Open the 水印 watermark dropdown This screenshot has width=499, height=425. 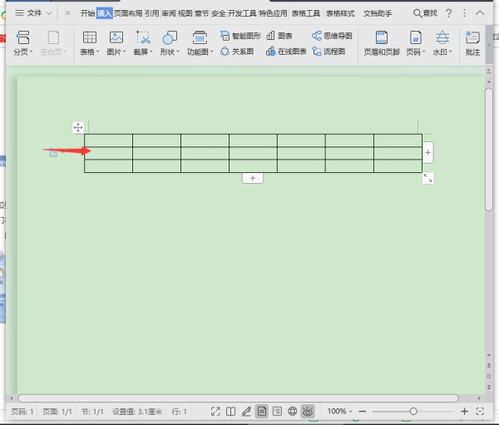click(x=442, y=43)
